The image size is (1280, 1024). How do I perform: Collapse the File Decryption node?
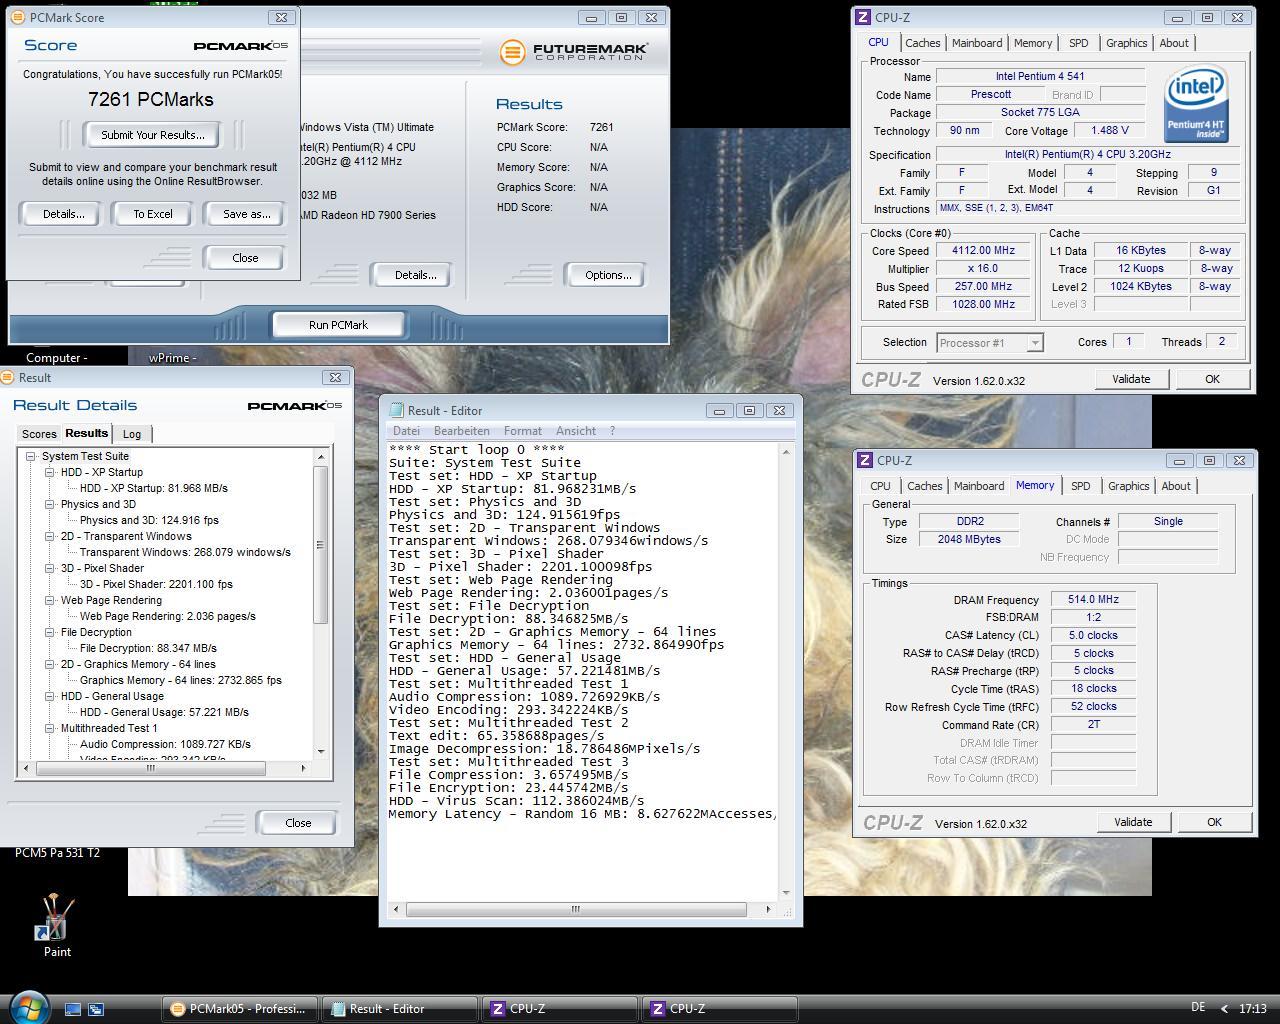tap(50, 632)
